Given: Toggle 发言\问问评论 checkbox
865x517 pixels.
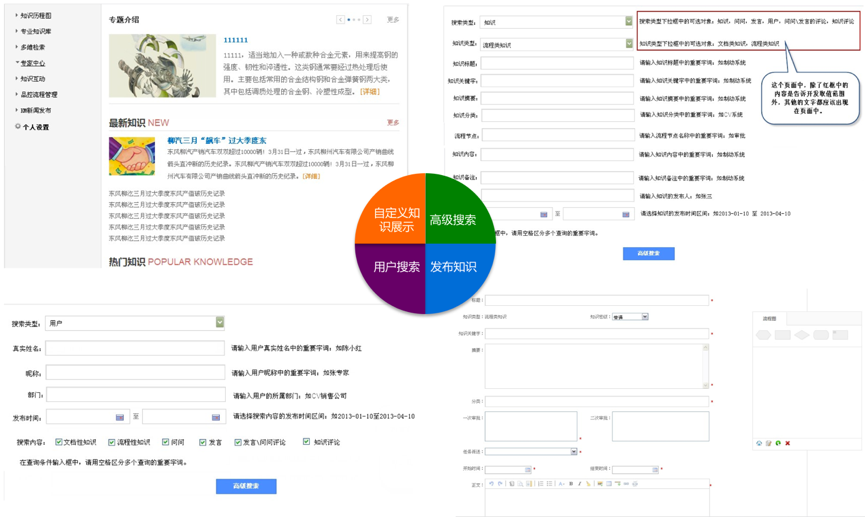Looking at the screenshot, I should tap(238, 441).
